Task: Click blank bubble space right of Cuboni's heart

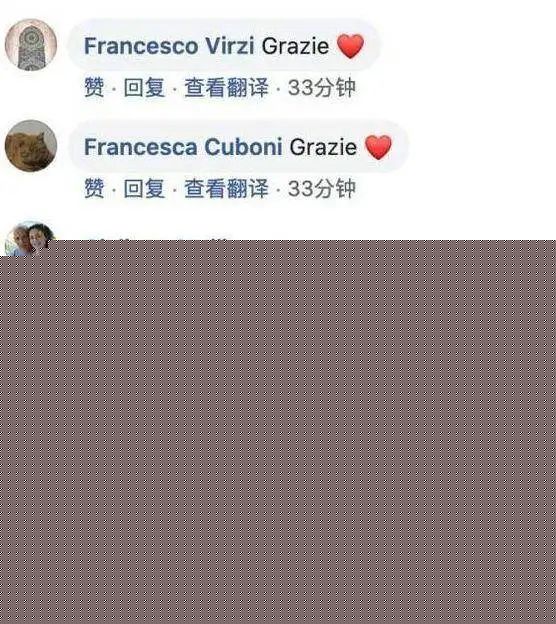Action: (x=400, y=146)
